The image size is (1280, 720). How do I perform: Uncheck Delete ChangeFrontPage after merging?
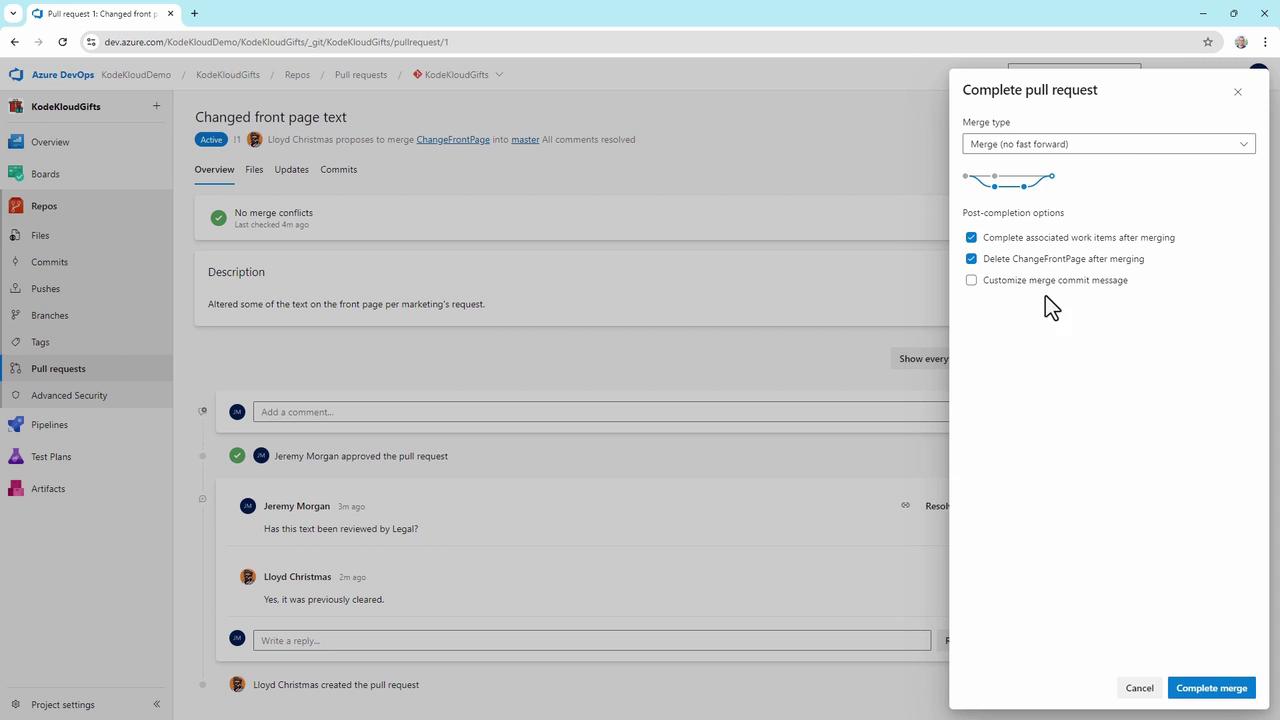(x=971, y=259)
